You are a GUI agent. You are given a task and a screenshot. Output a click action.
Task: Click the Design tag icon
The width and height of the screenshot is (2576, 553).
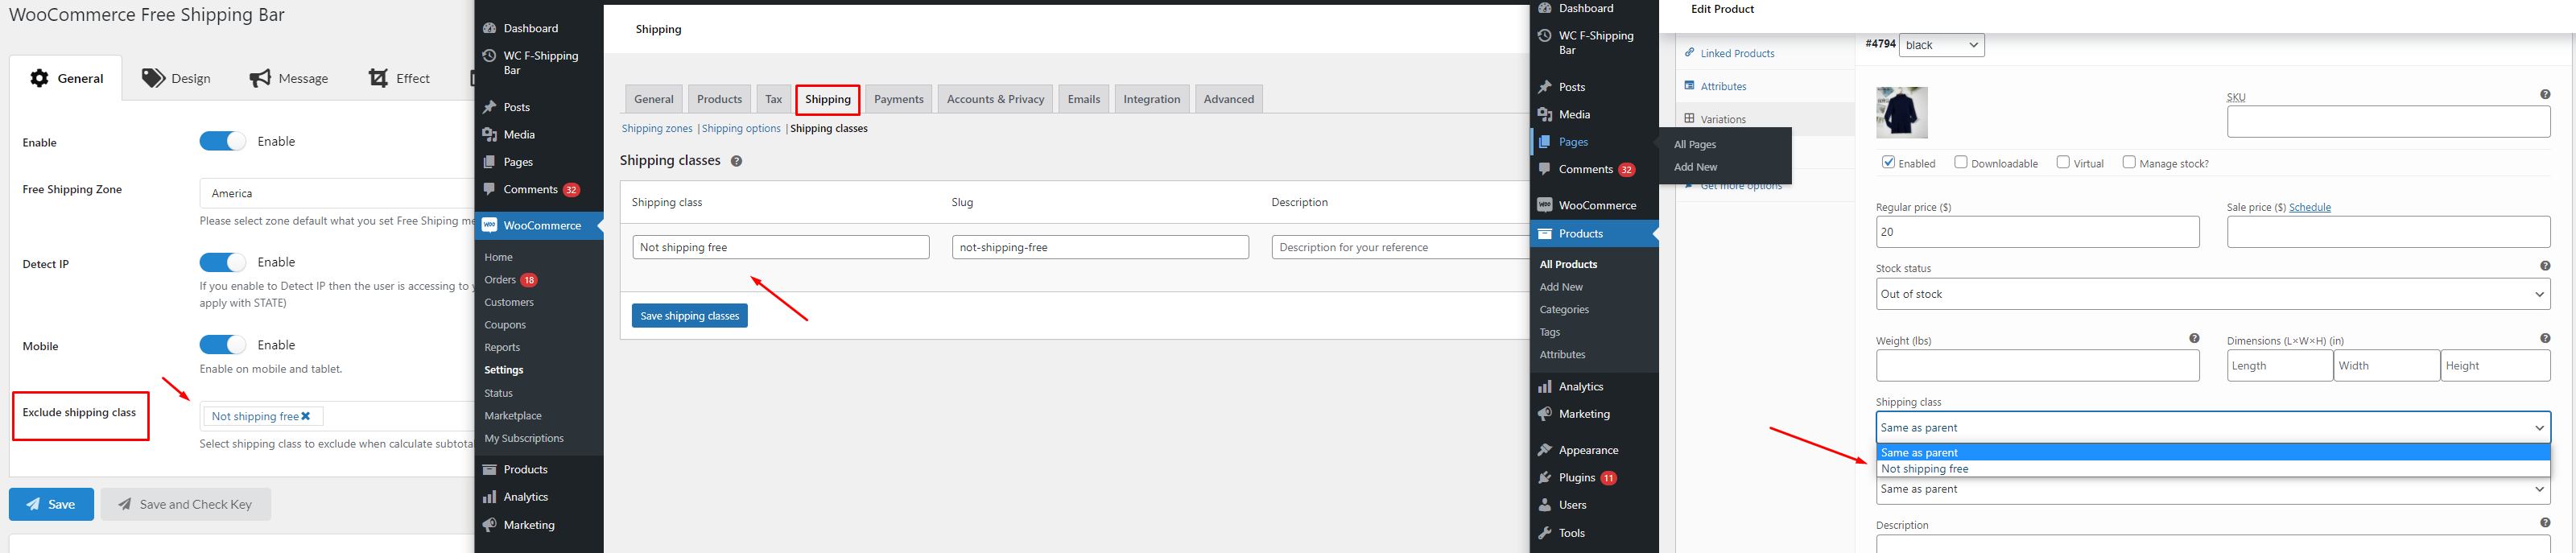click(153, 78)
